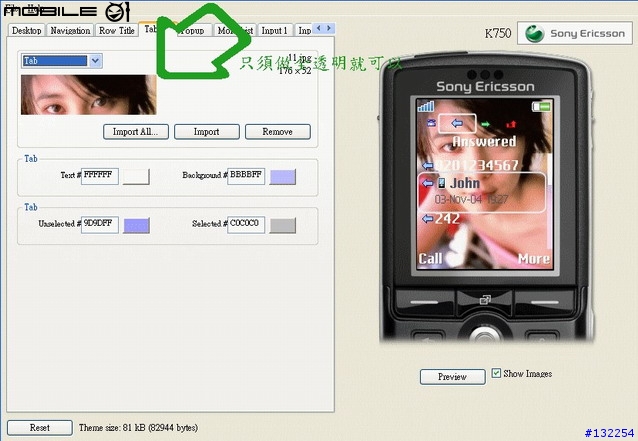
Task: Click the signal strength icon on phone
Action: 426,107
